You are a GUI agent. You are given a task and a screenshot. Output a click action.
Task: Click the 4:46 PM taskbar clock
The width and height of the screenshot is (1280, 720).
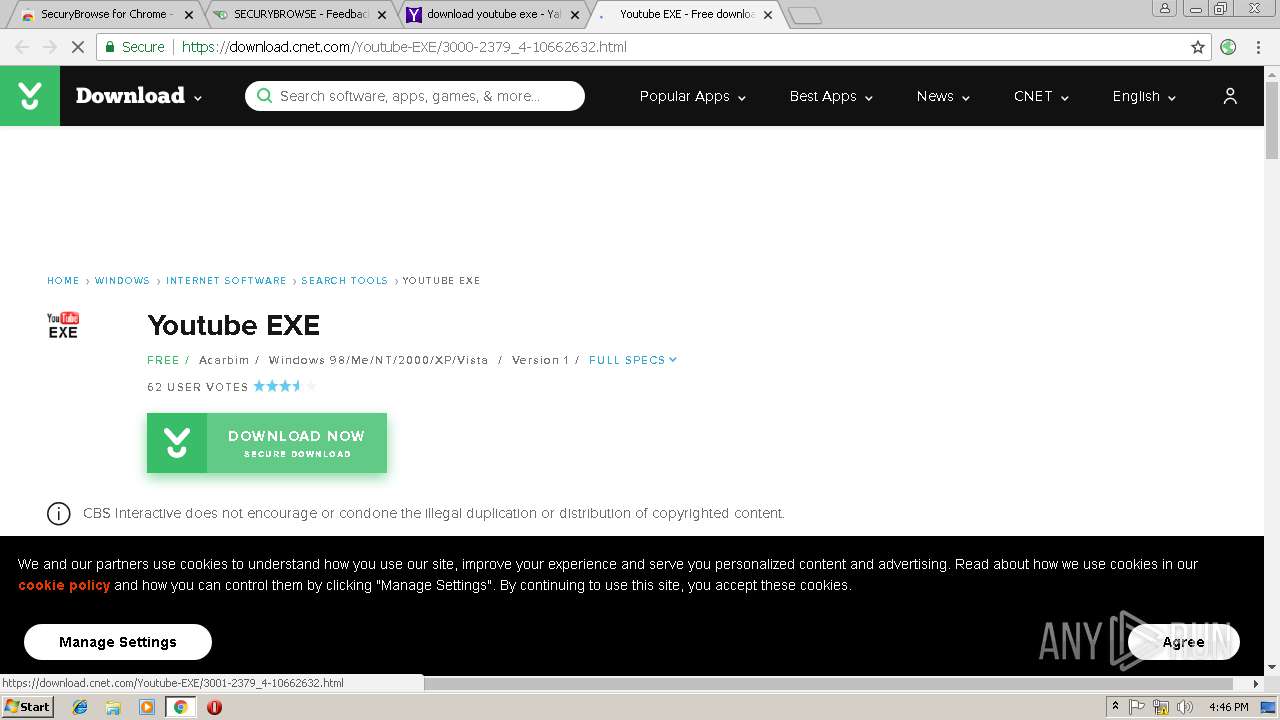(1228, 707)
